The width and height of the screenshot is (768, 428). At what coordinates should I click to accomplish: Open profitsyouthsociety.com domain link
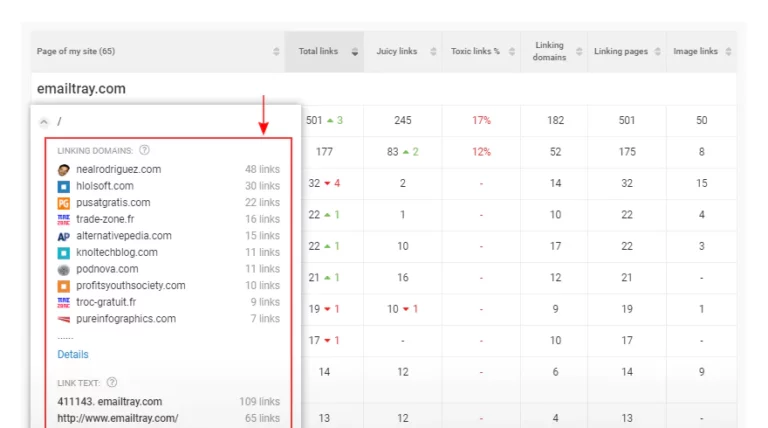(131, 285)
